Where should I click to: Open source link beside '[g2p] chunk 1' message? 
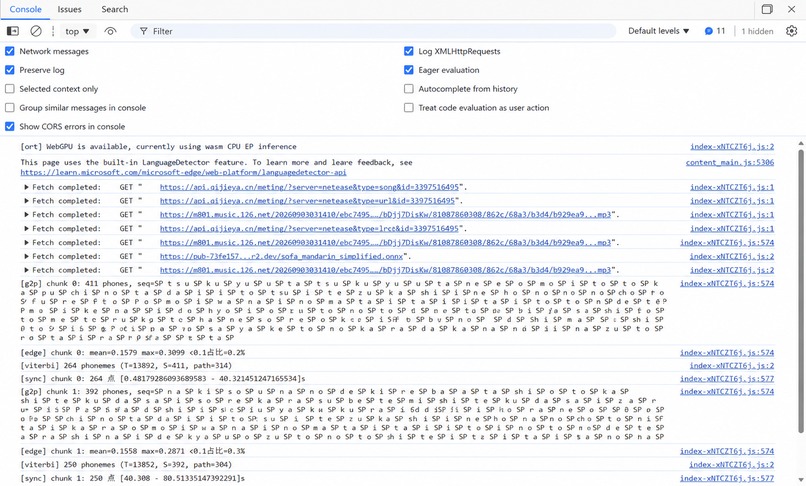727,391
